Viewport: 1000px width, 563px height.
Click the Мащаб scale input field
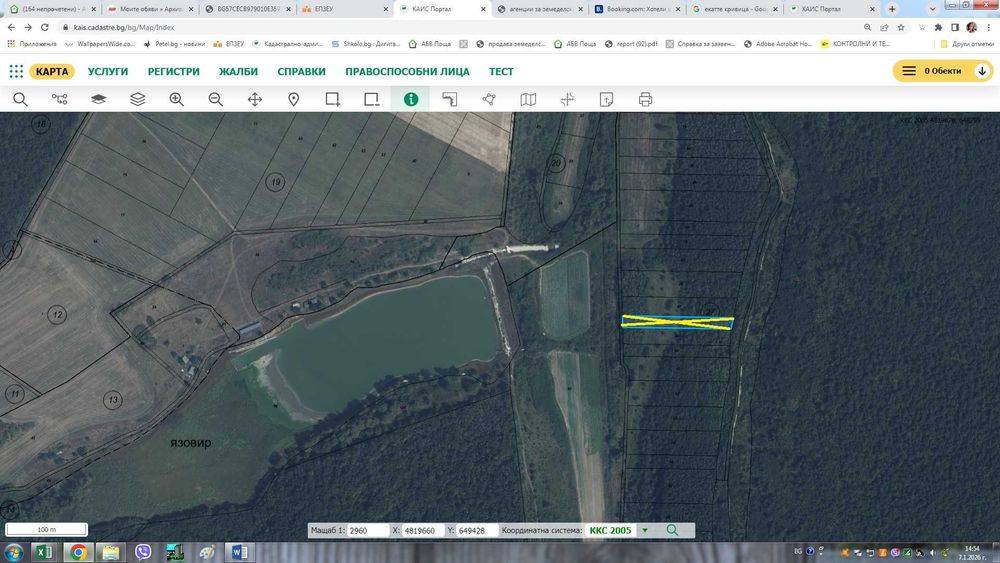click(x=367, y=530)
